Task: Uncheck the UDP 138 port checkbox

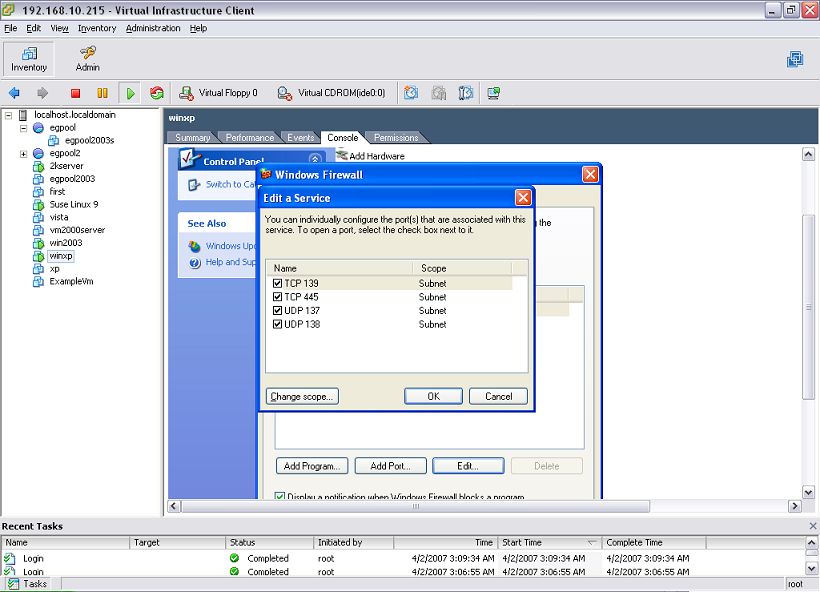Action: tap(278, 324)
